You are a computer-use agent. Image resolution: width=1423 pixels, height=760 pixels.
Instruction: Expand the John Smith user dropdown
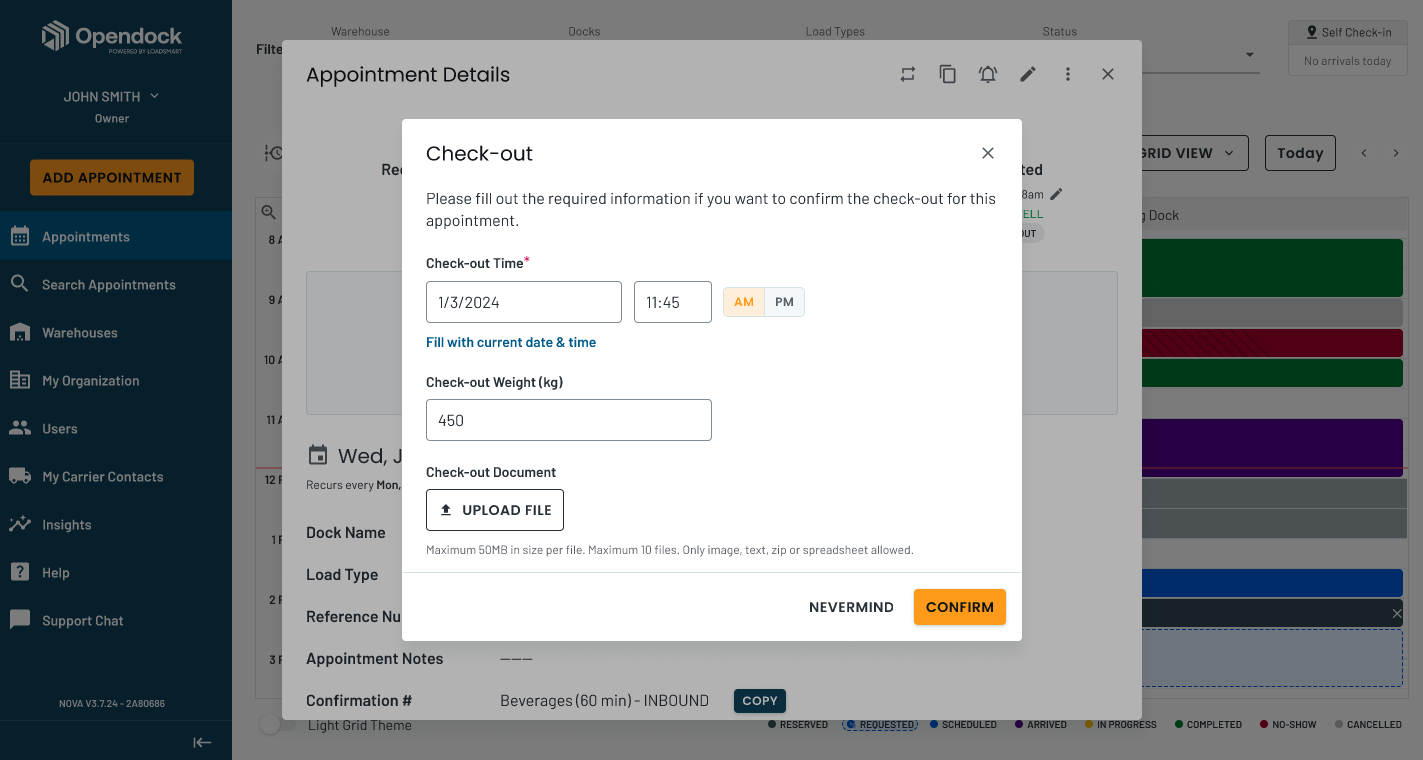coord(155,96)
